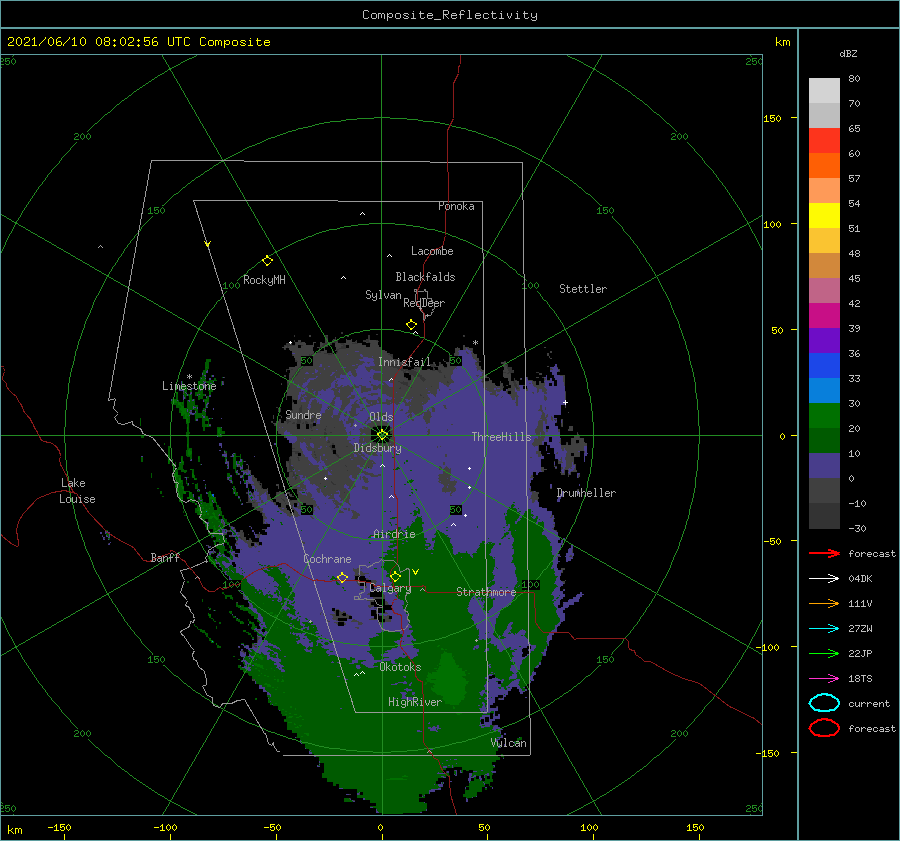Click the Airdrie city label
This screenshot has height=841, width=900.
(x=394, y=534)
